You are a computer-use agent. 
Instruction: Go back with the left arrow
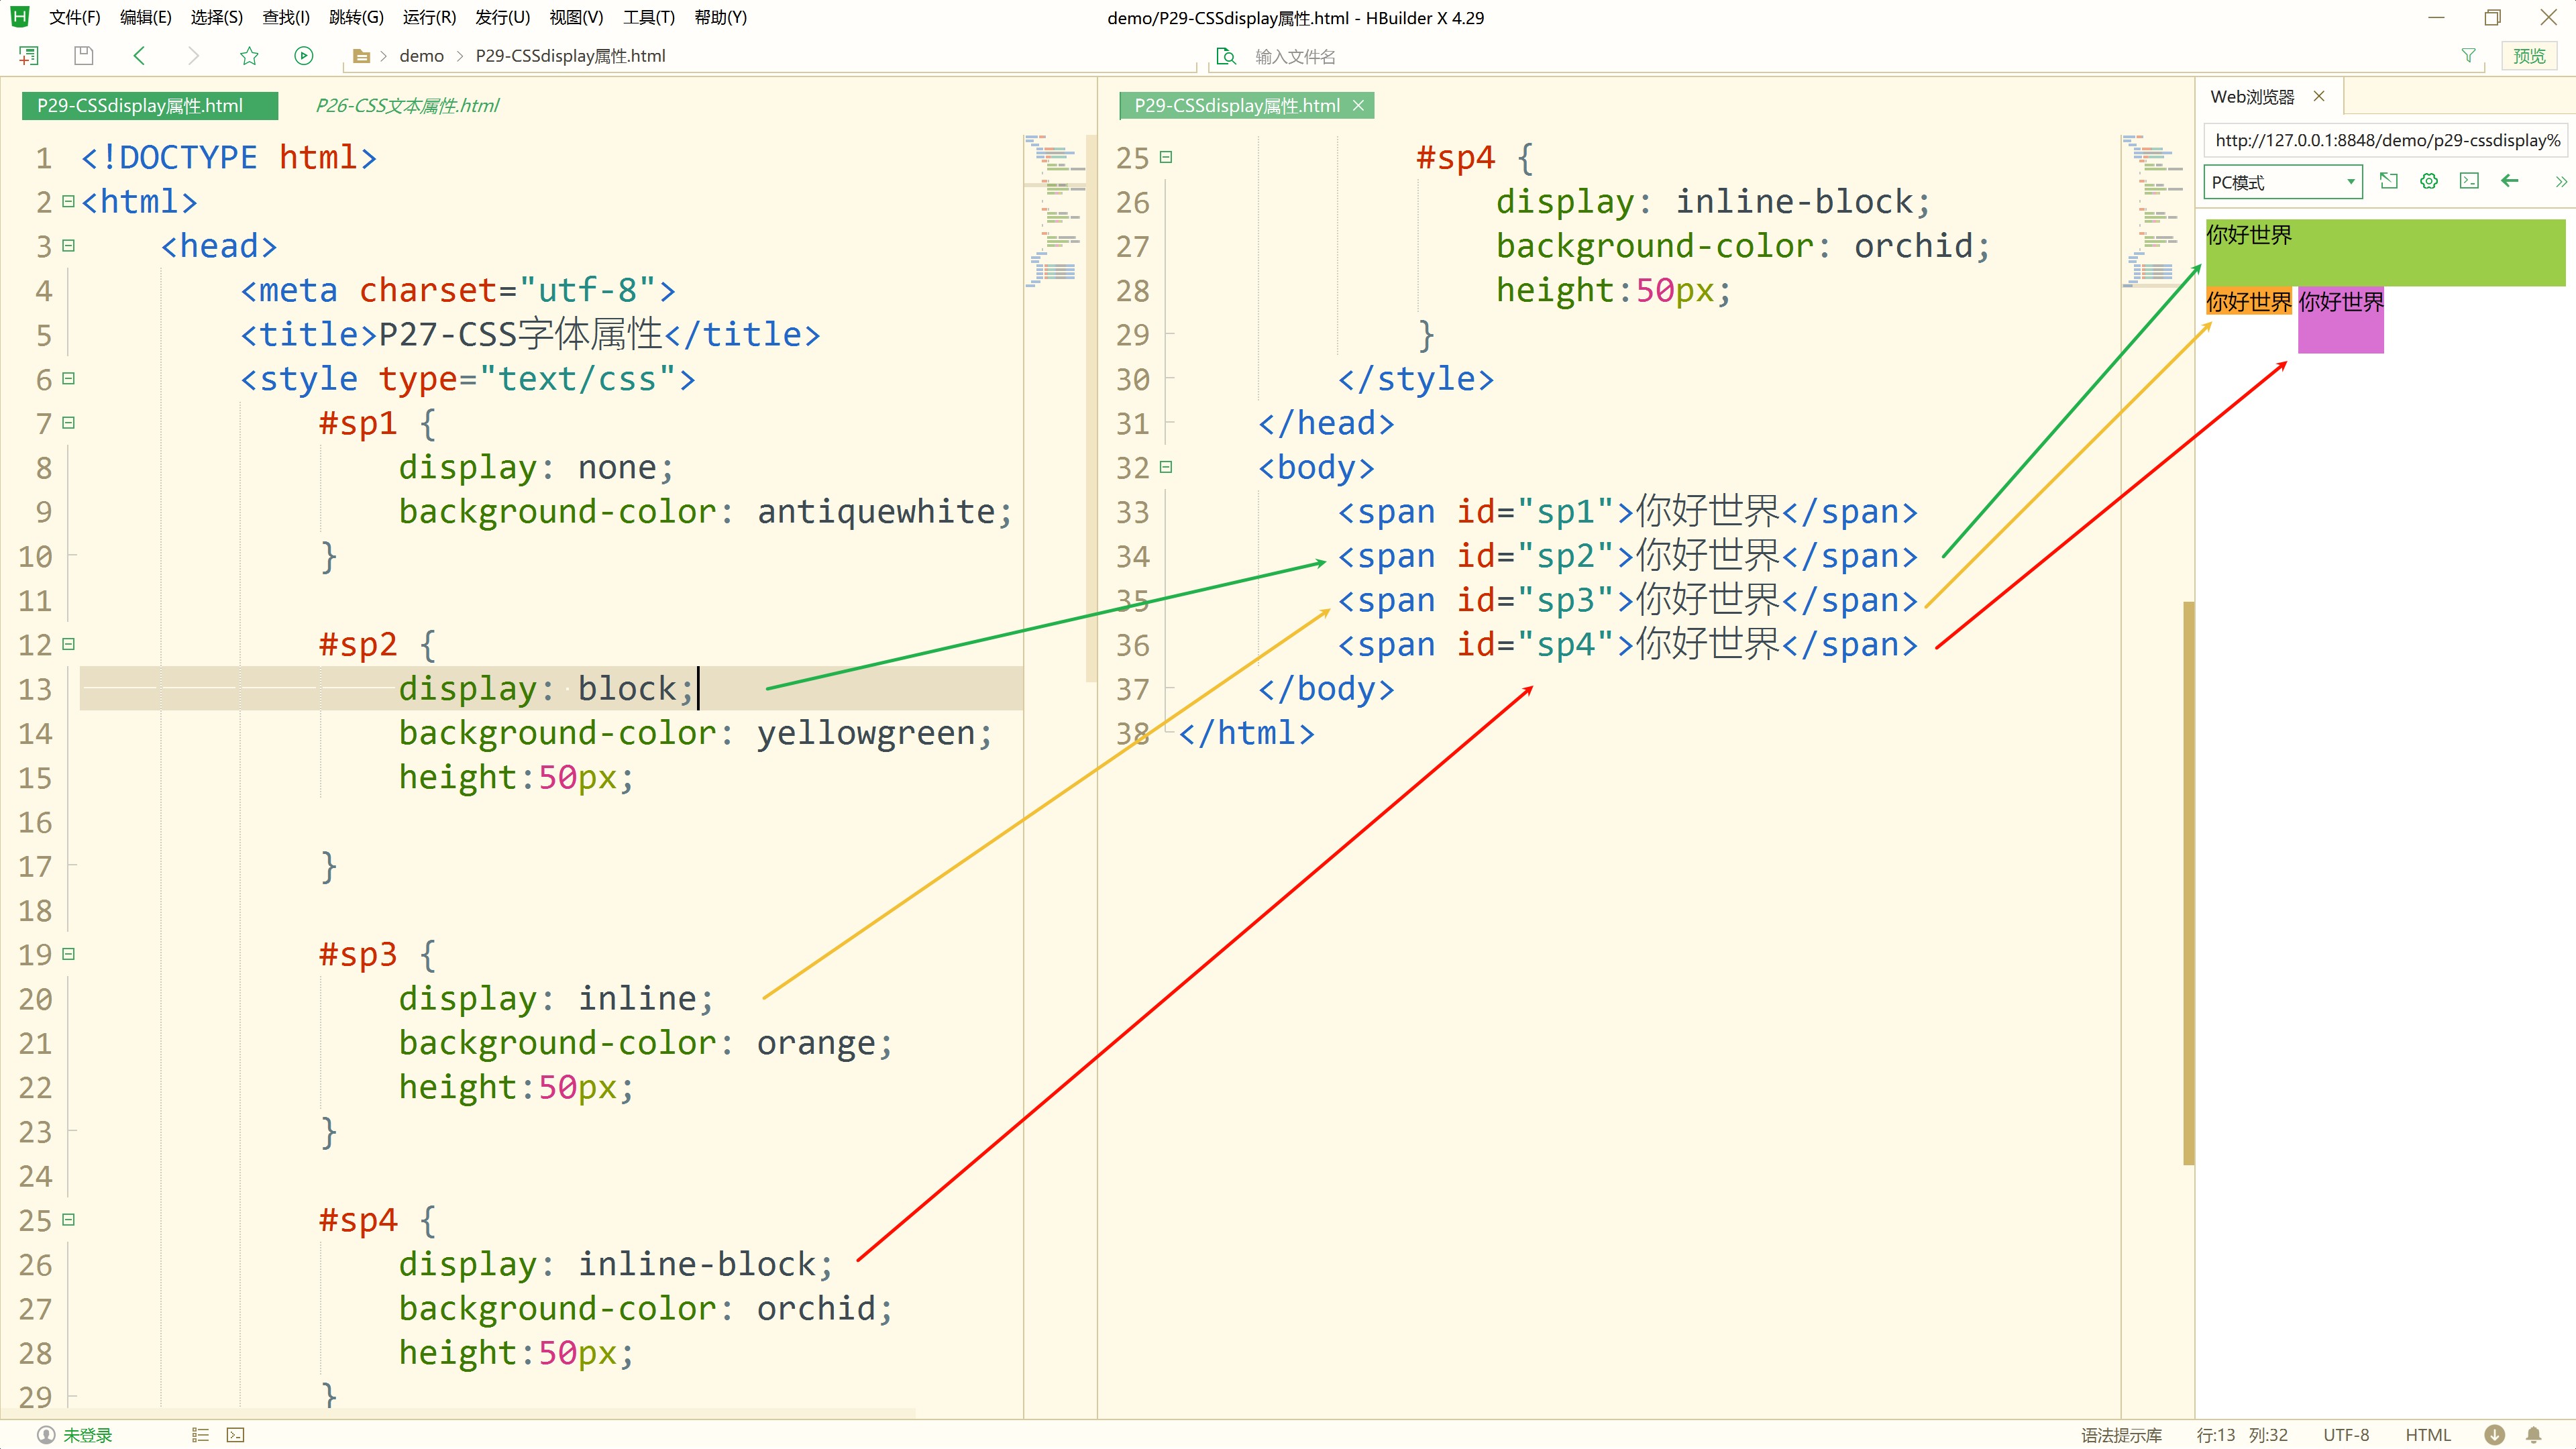(x=139, y=56)
